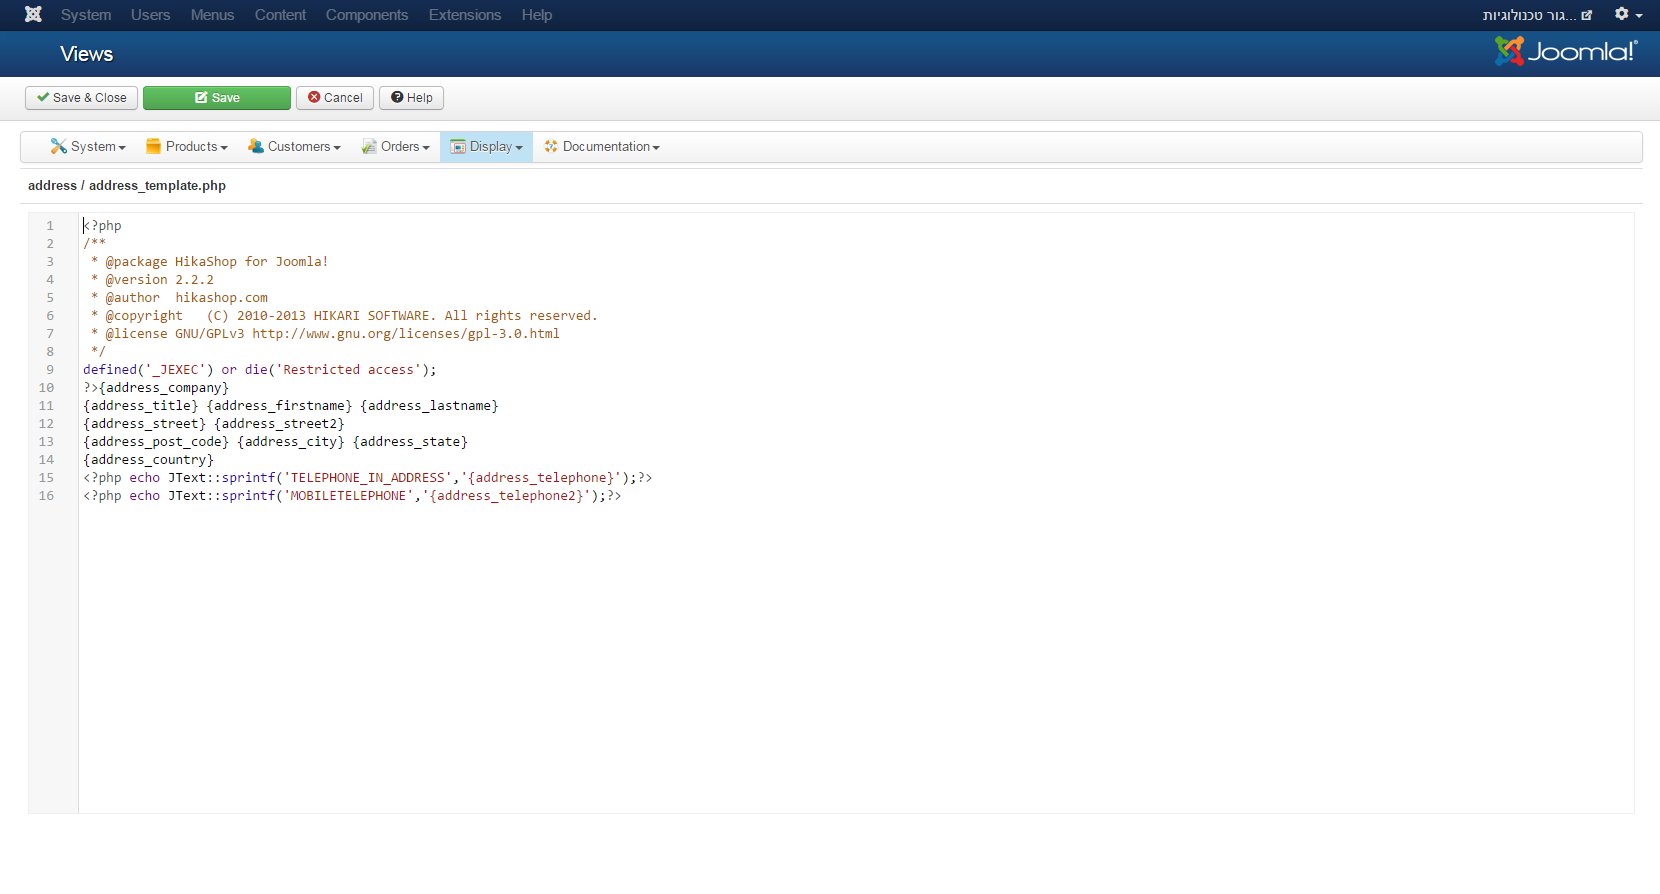Click the Products box icon

pyautogui.click(x=153, y=146)
